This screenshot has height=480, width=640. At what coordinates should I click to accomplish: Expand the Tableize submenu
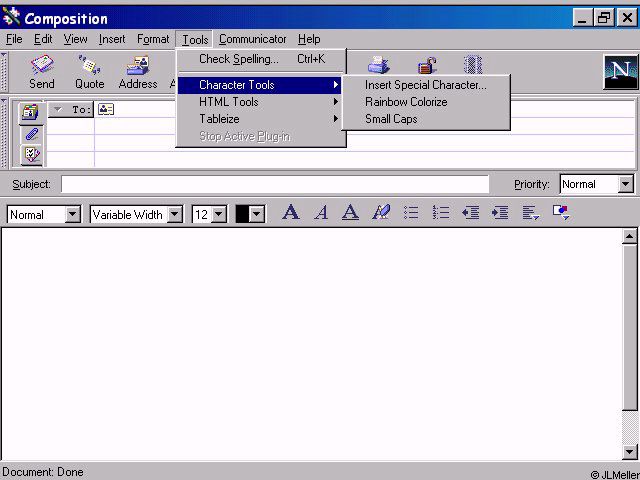pyautogui.click(x=260, y=119)
